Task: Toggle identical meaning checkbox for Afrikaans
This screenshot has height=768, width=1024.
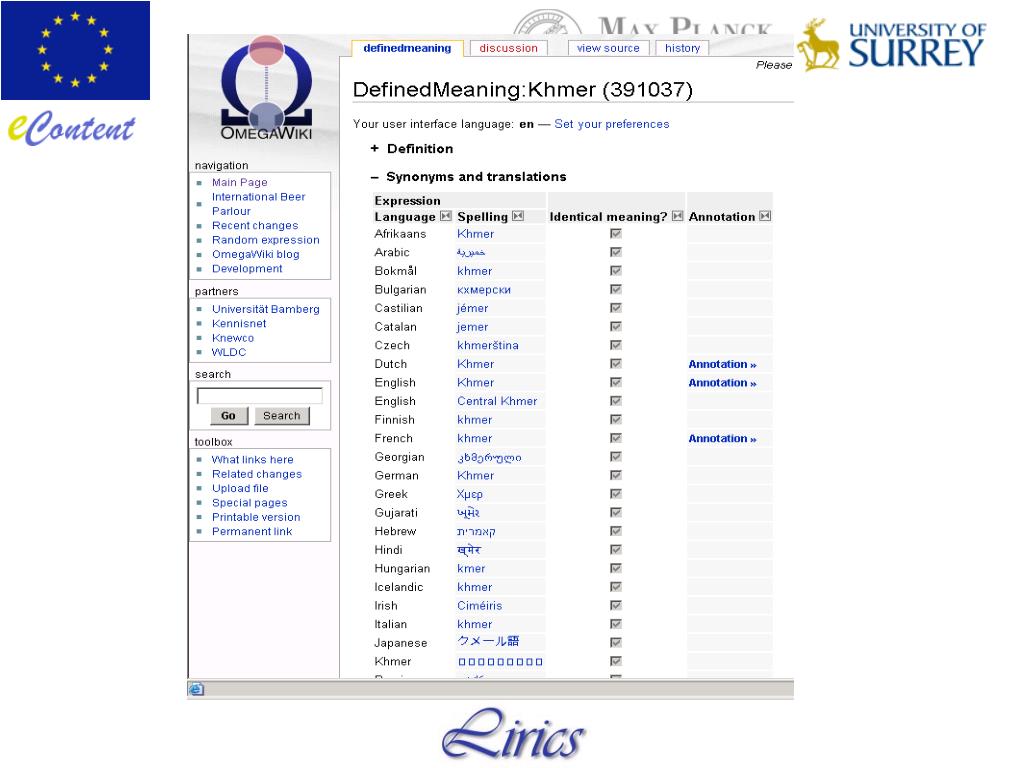Action: (616, 233)
